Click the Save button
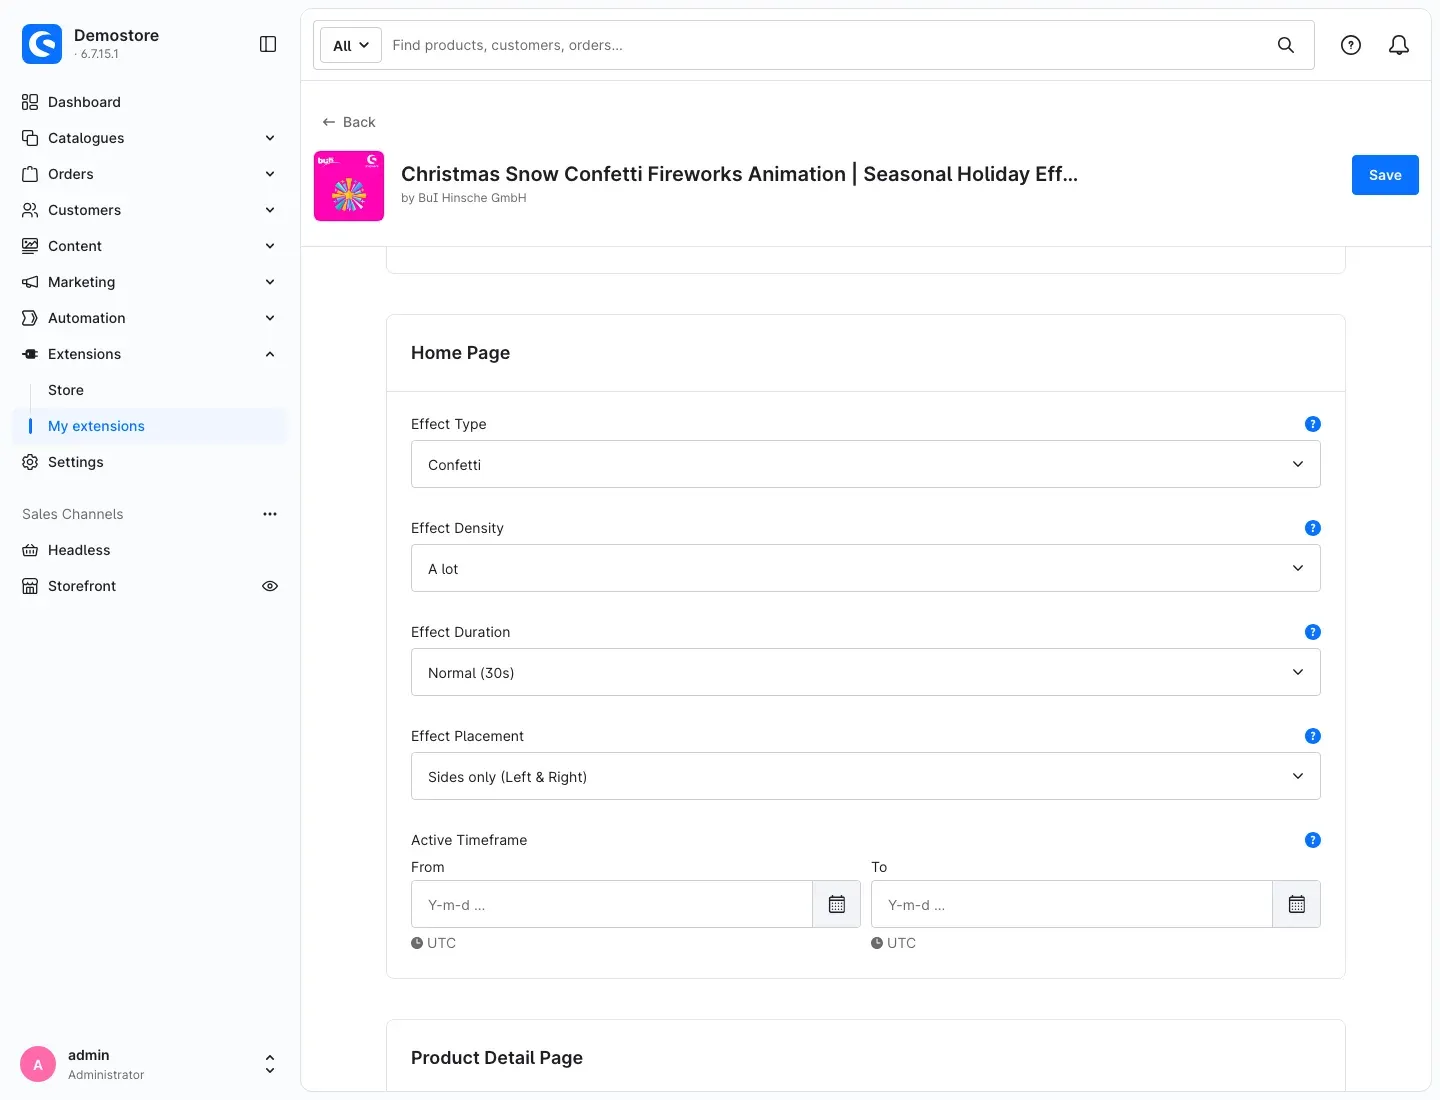The image size is (1440, 1100). click(x=1385, y=175)
